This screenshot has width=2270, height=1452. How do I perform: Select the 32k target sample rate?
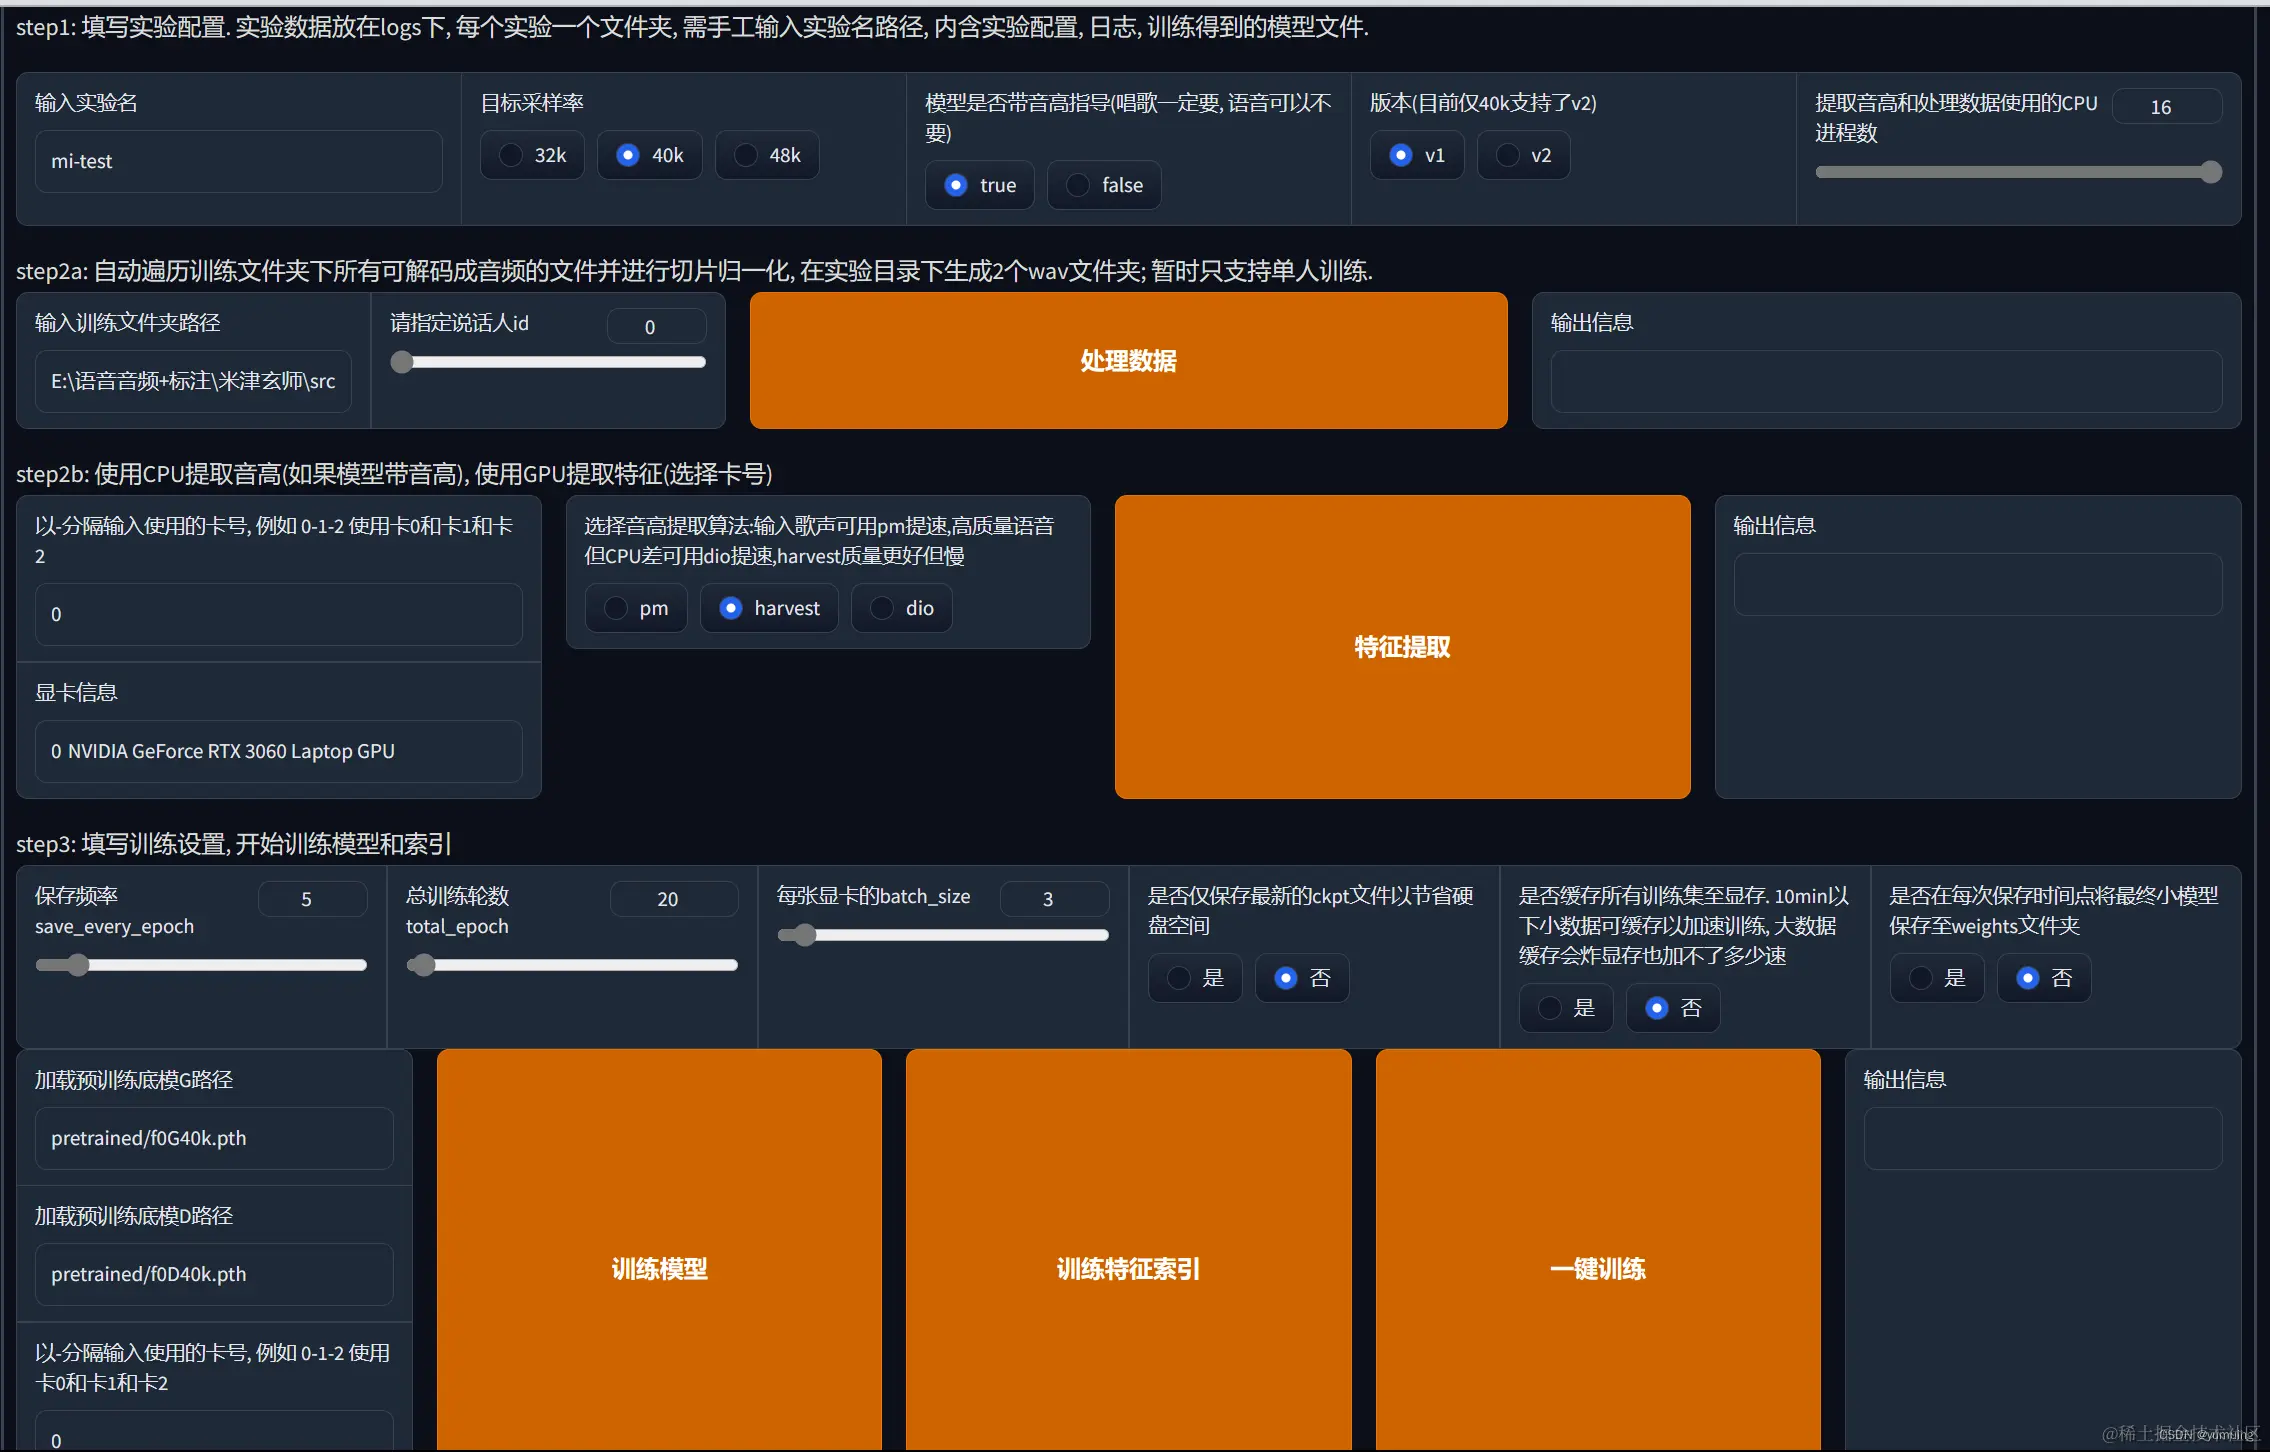[511, 155]
